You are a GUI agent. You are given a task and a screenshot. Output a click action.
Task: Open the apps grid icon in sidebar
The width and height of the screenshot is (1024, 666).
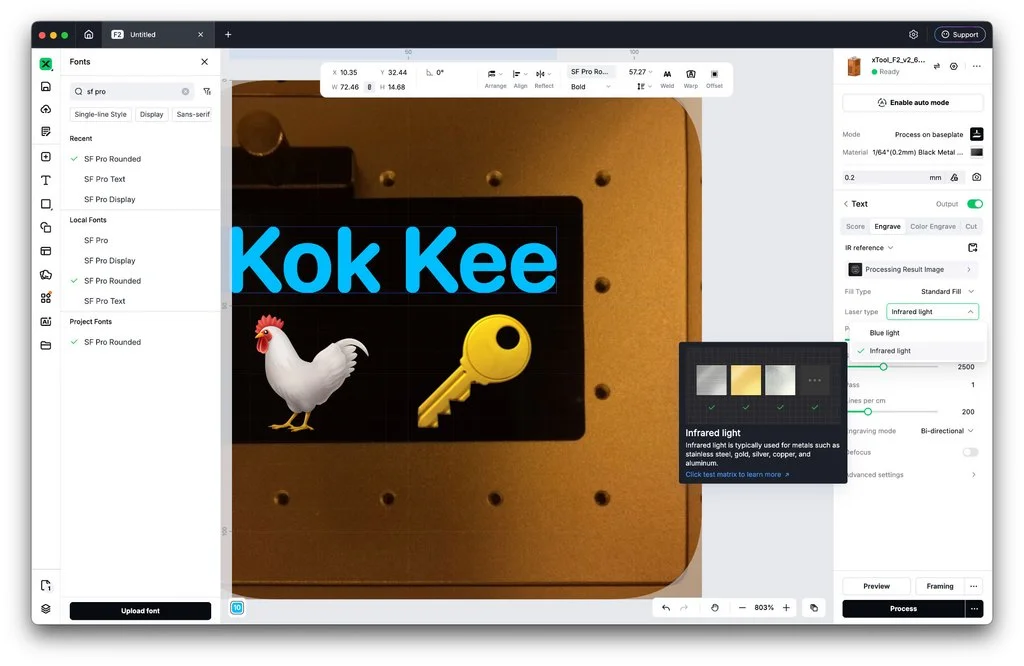(46, 298)
